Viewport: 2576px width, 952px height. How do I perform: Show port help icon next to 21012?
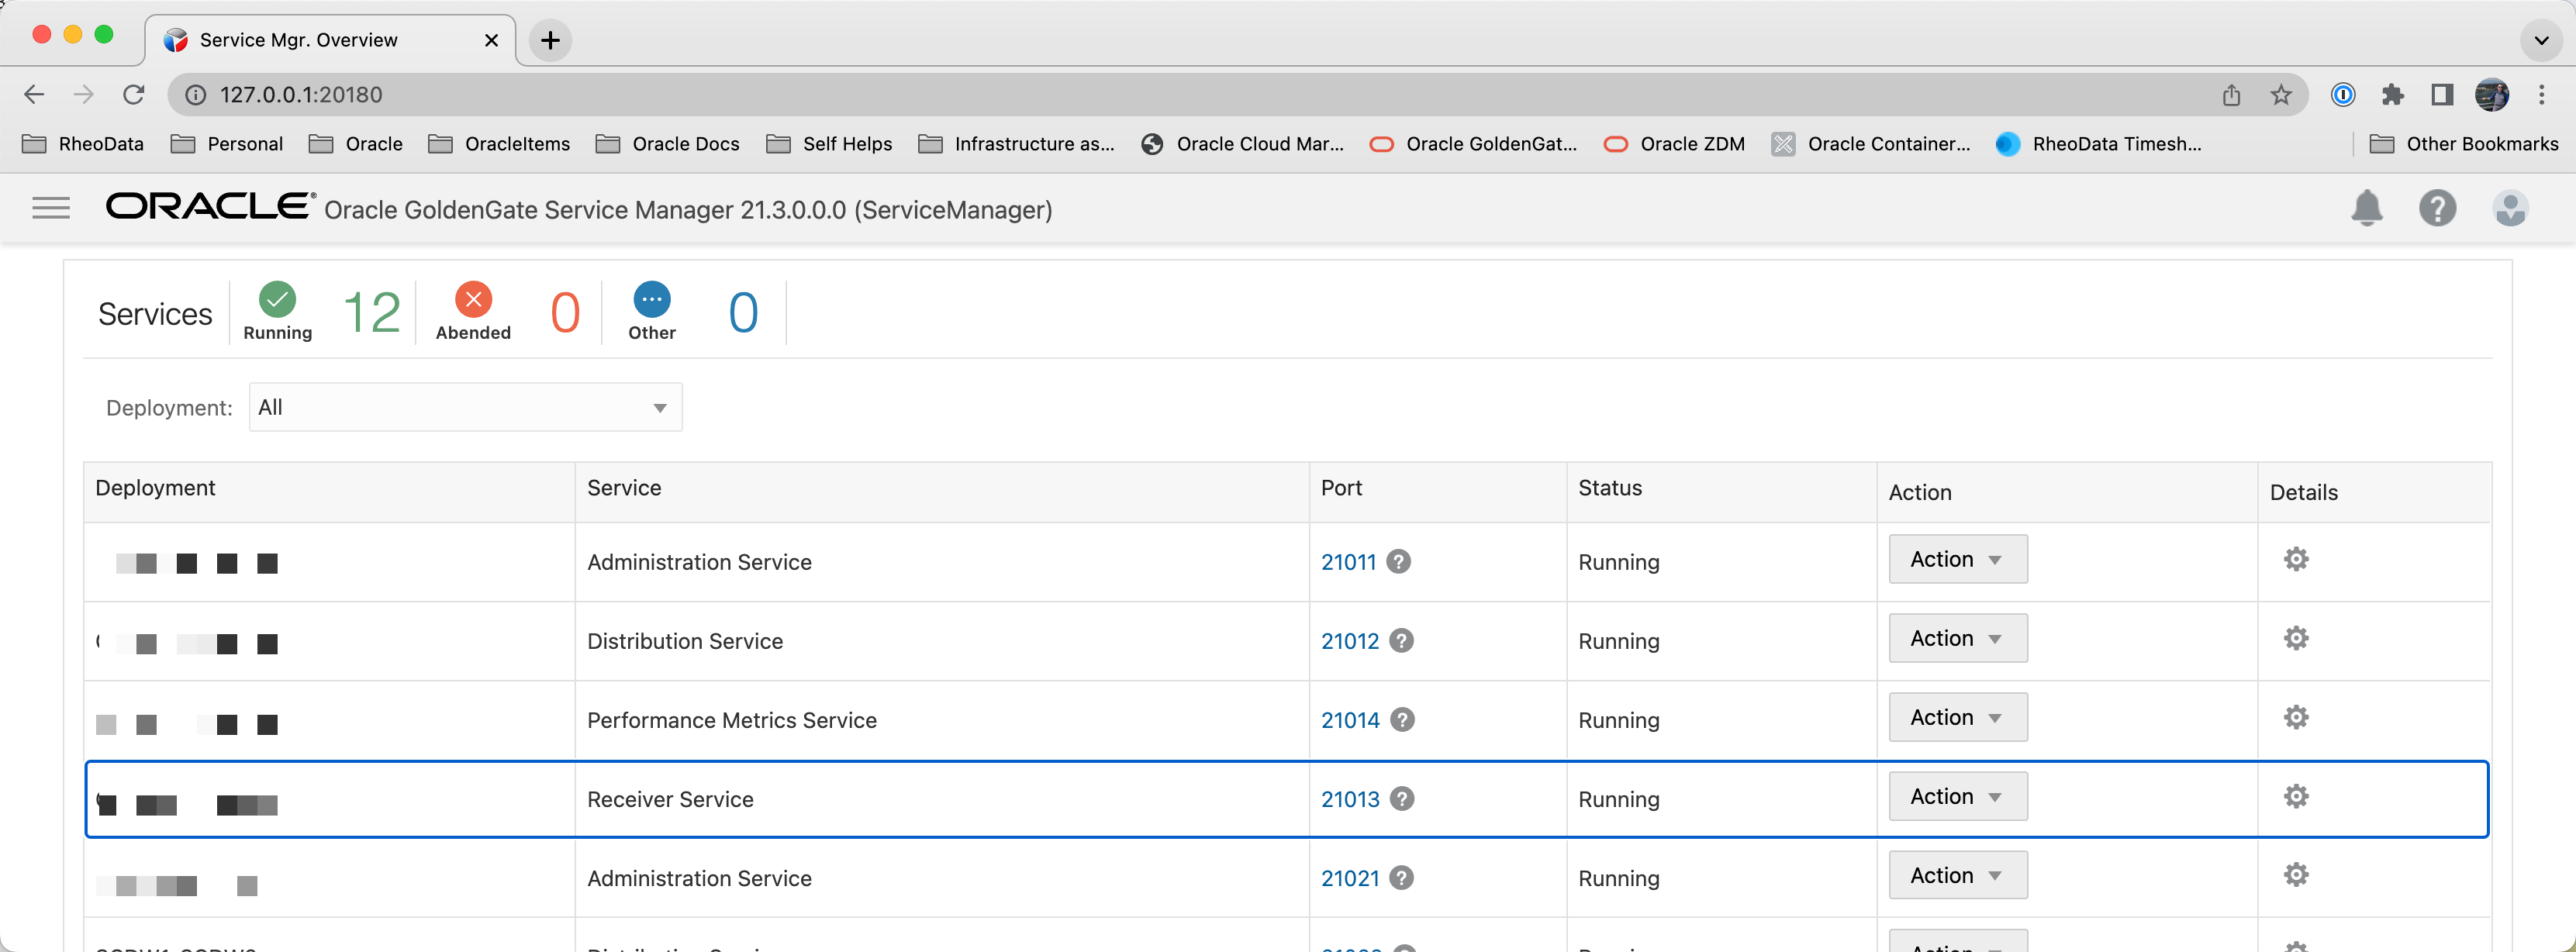pyautogui.click(x=1402, y=641)
